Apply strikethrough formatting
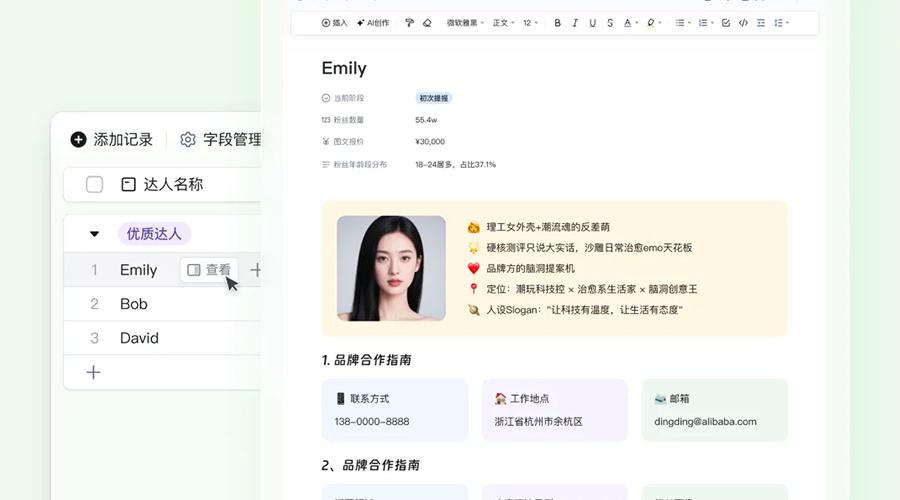This screenshot has height=500, width=900. [610, 23]
